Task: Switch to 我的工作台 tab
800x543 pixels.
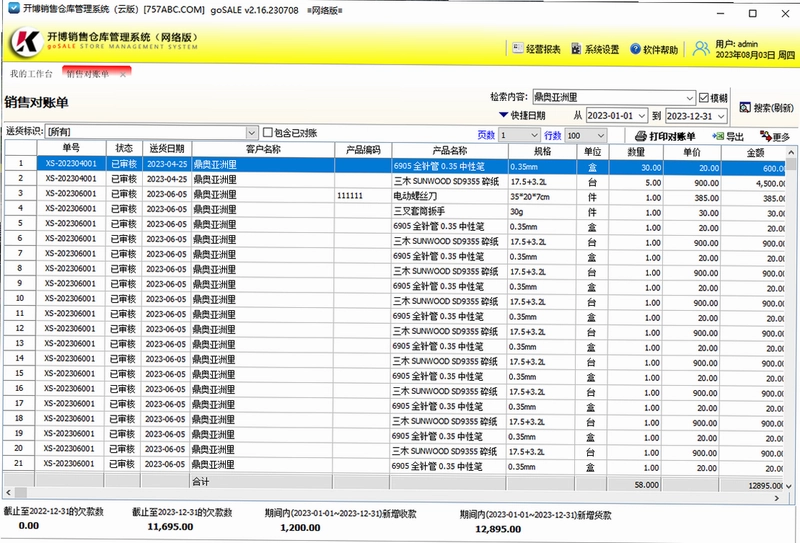Action: point(31,73)
